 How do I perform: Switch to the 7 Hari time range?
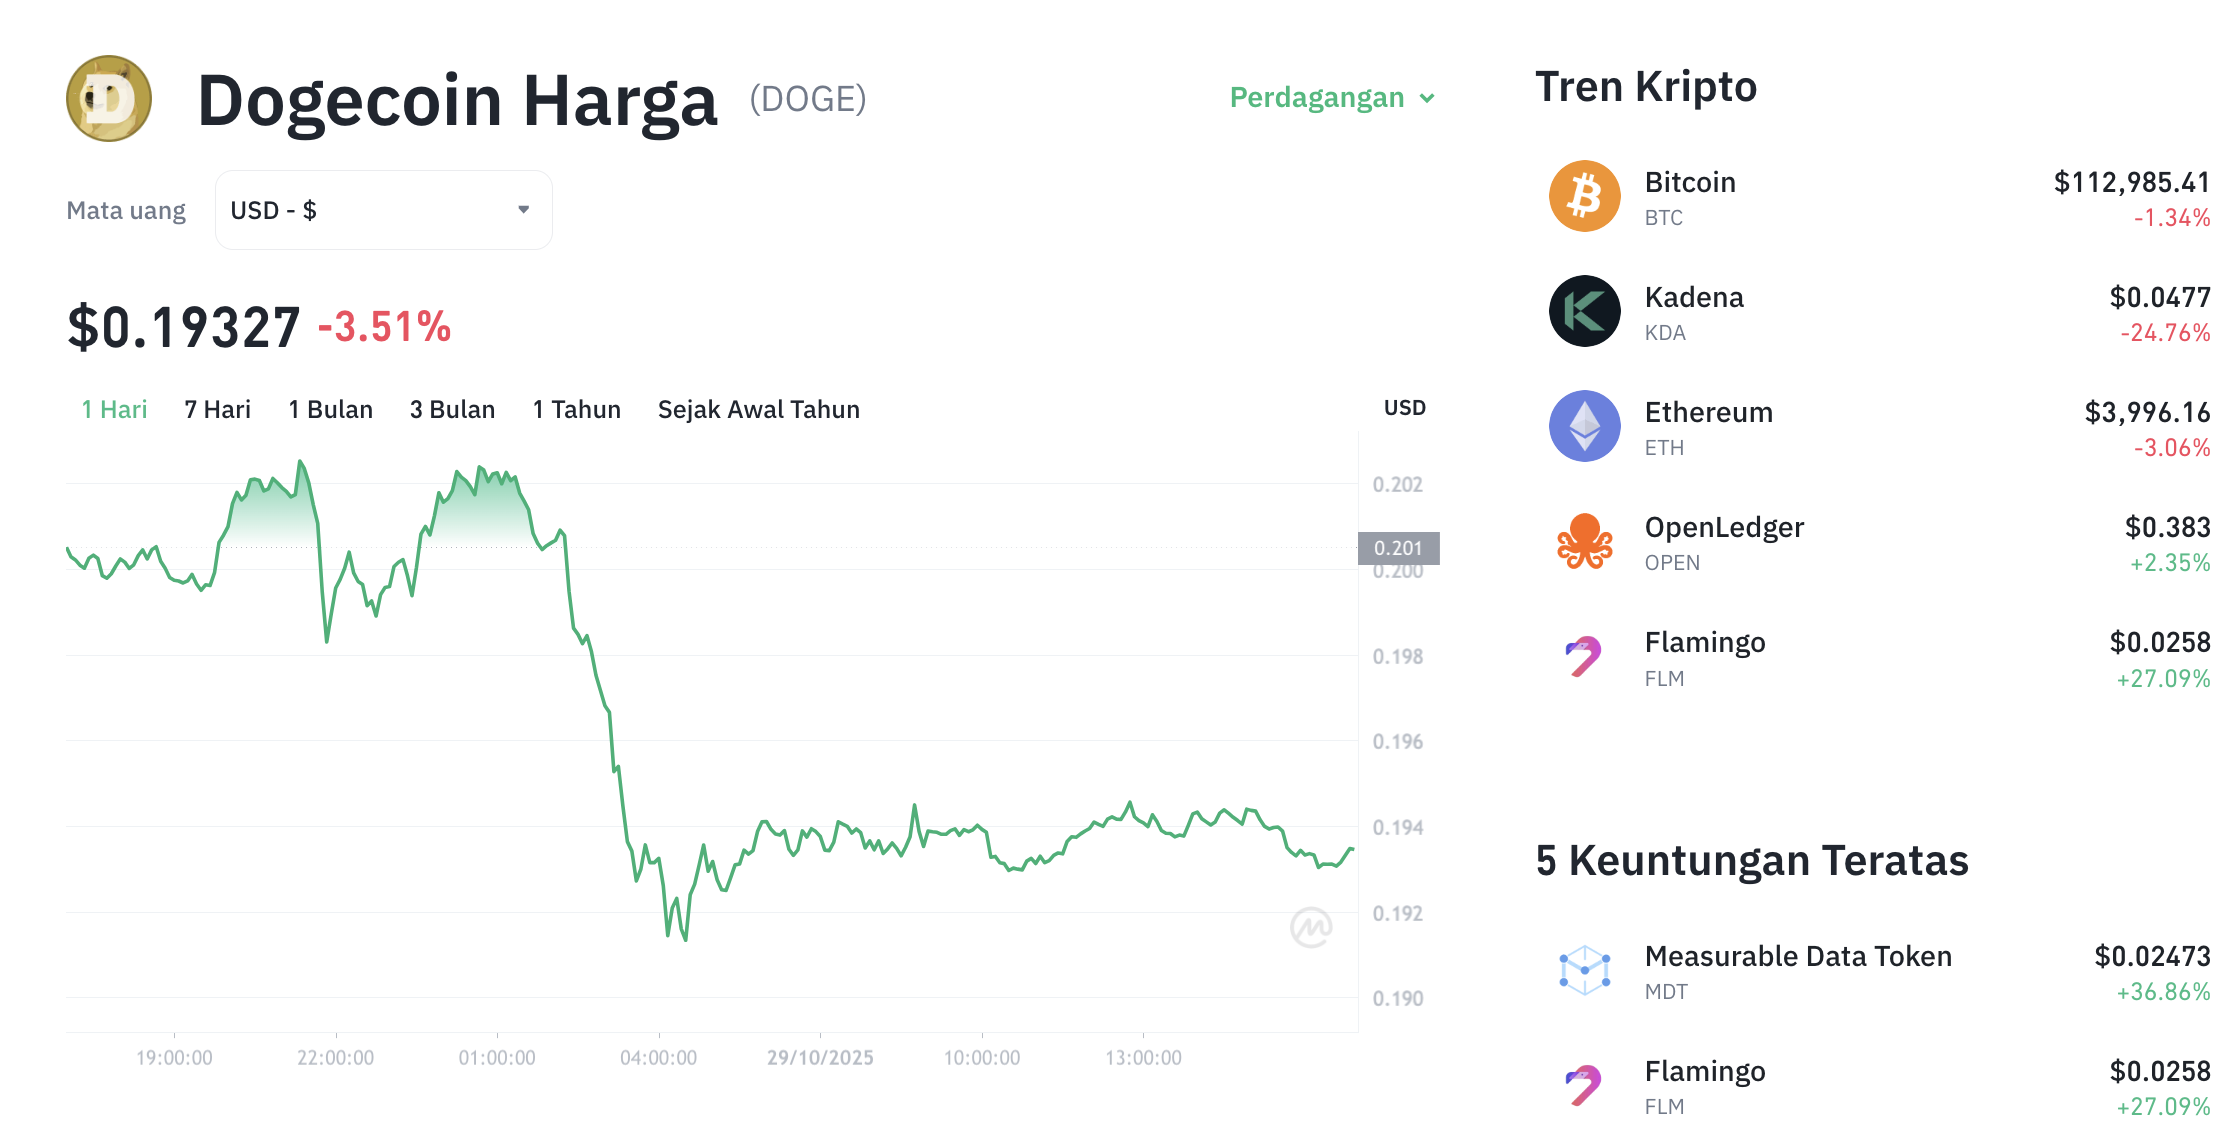(216, 408)
